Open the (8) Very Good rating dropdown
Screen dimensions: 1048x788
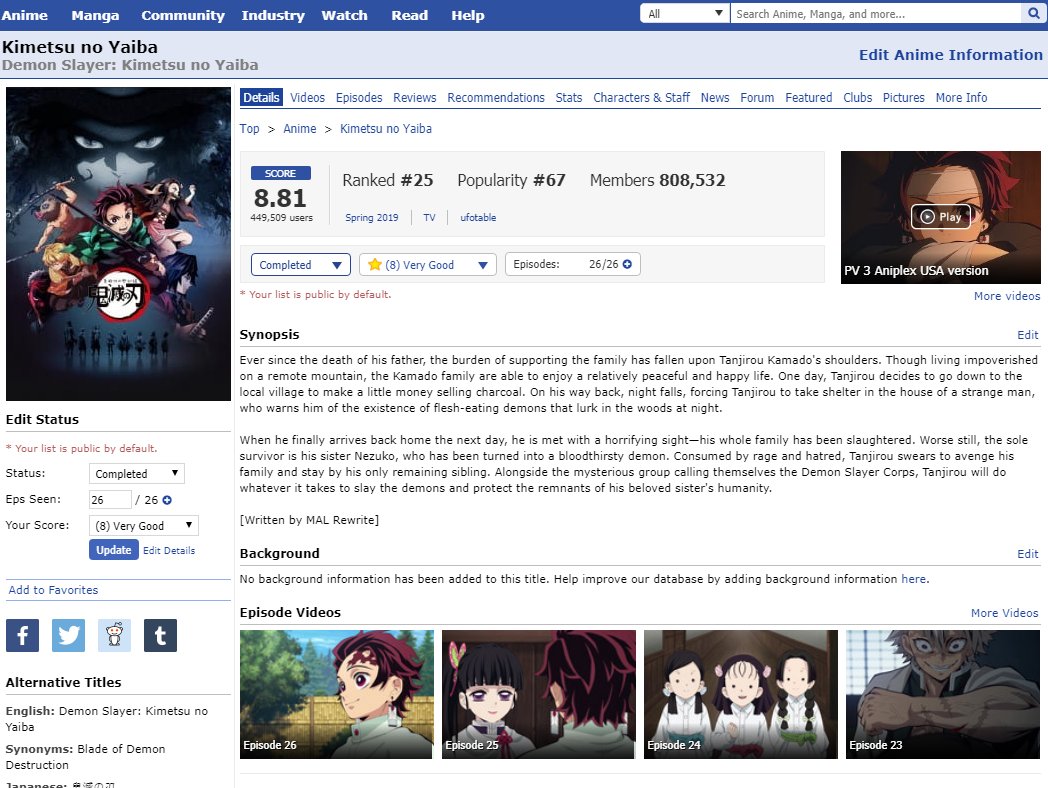(x=428, y=265)
